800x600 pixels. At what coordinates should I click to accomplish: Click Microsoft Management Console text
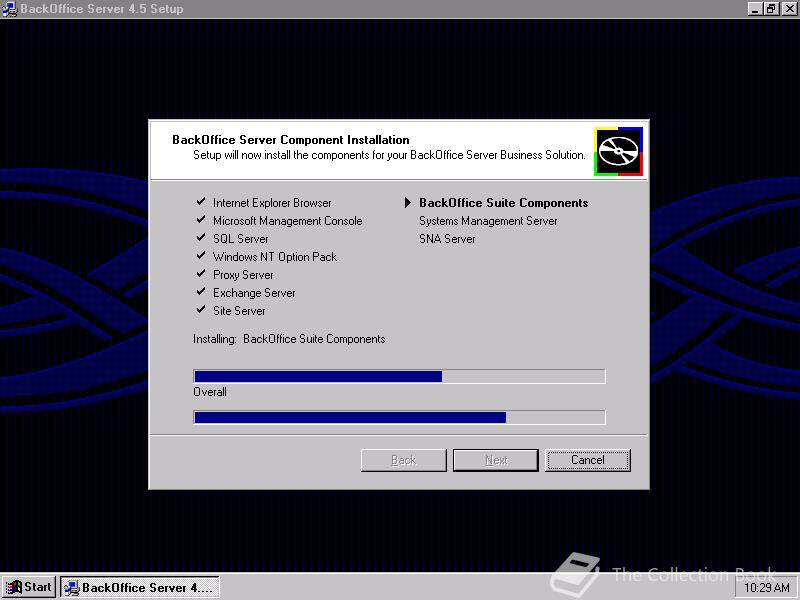(x=288, y=221)
